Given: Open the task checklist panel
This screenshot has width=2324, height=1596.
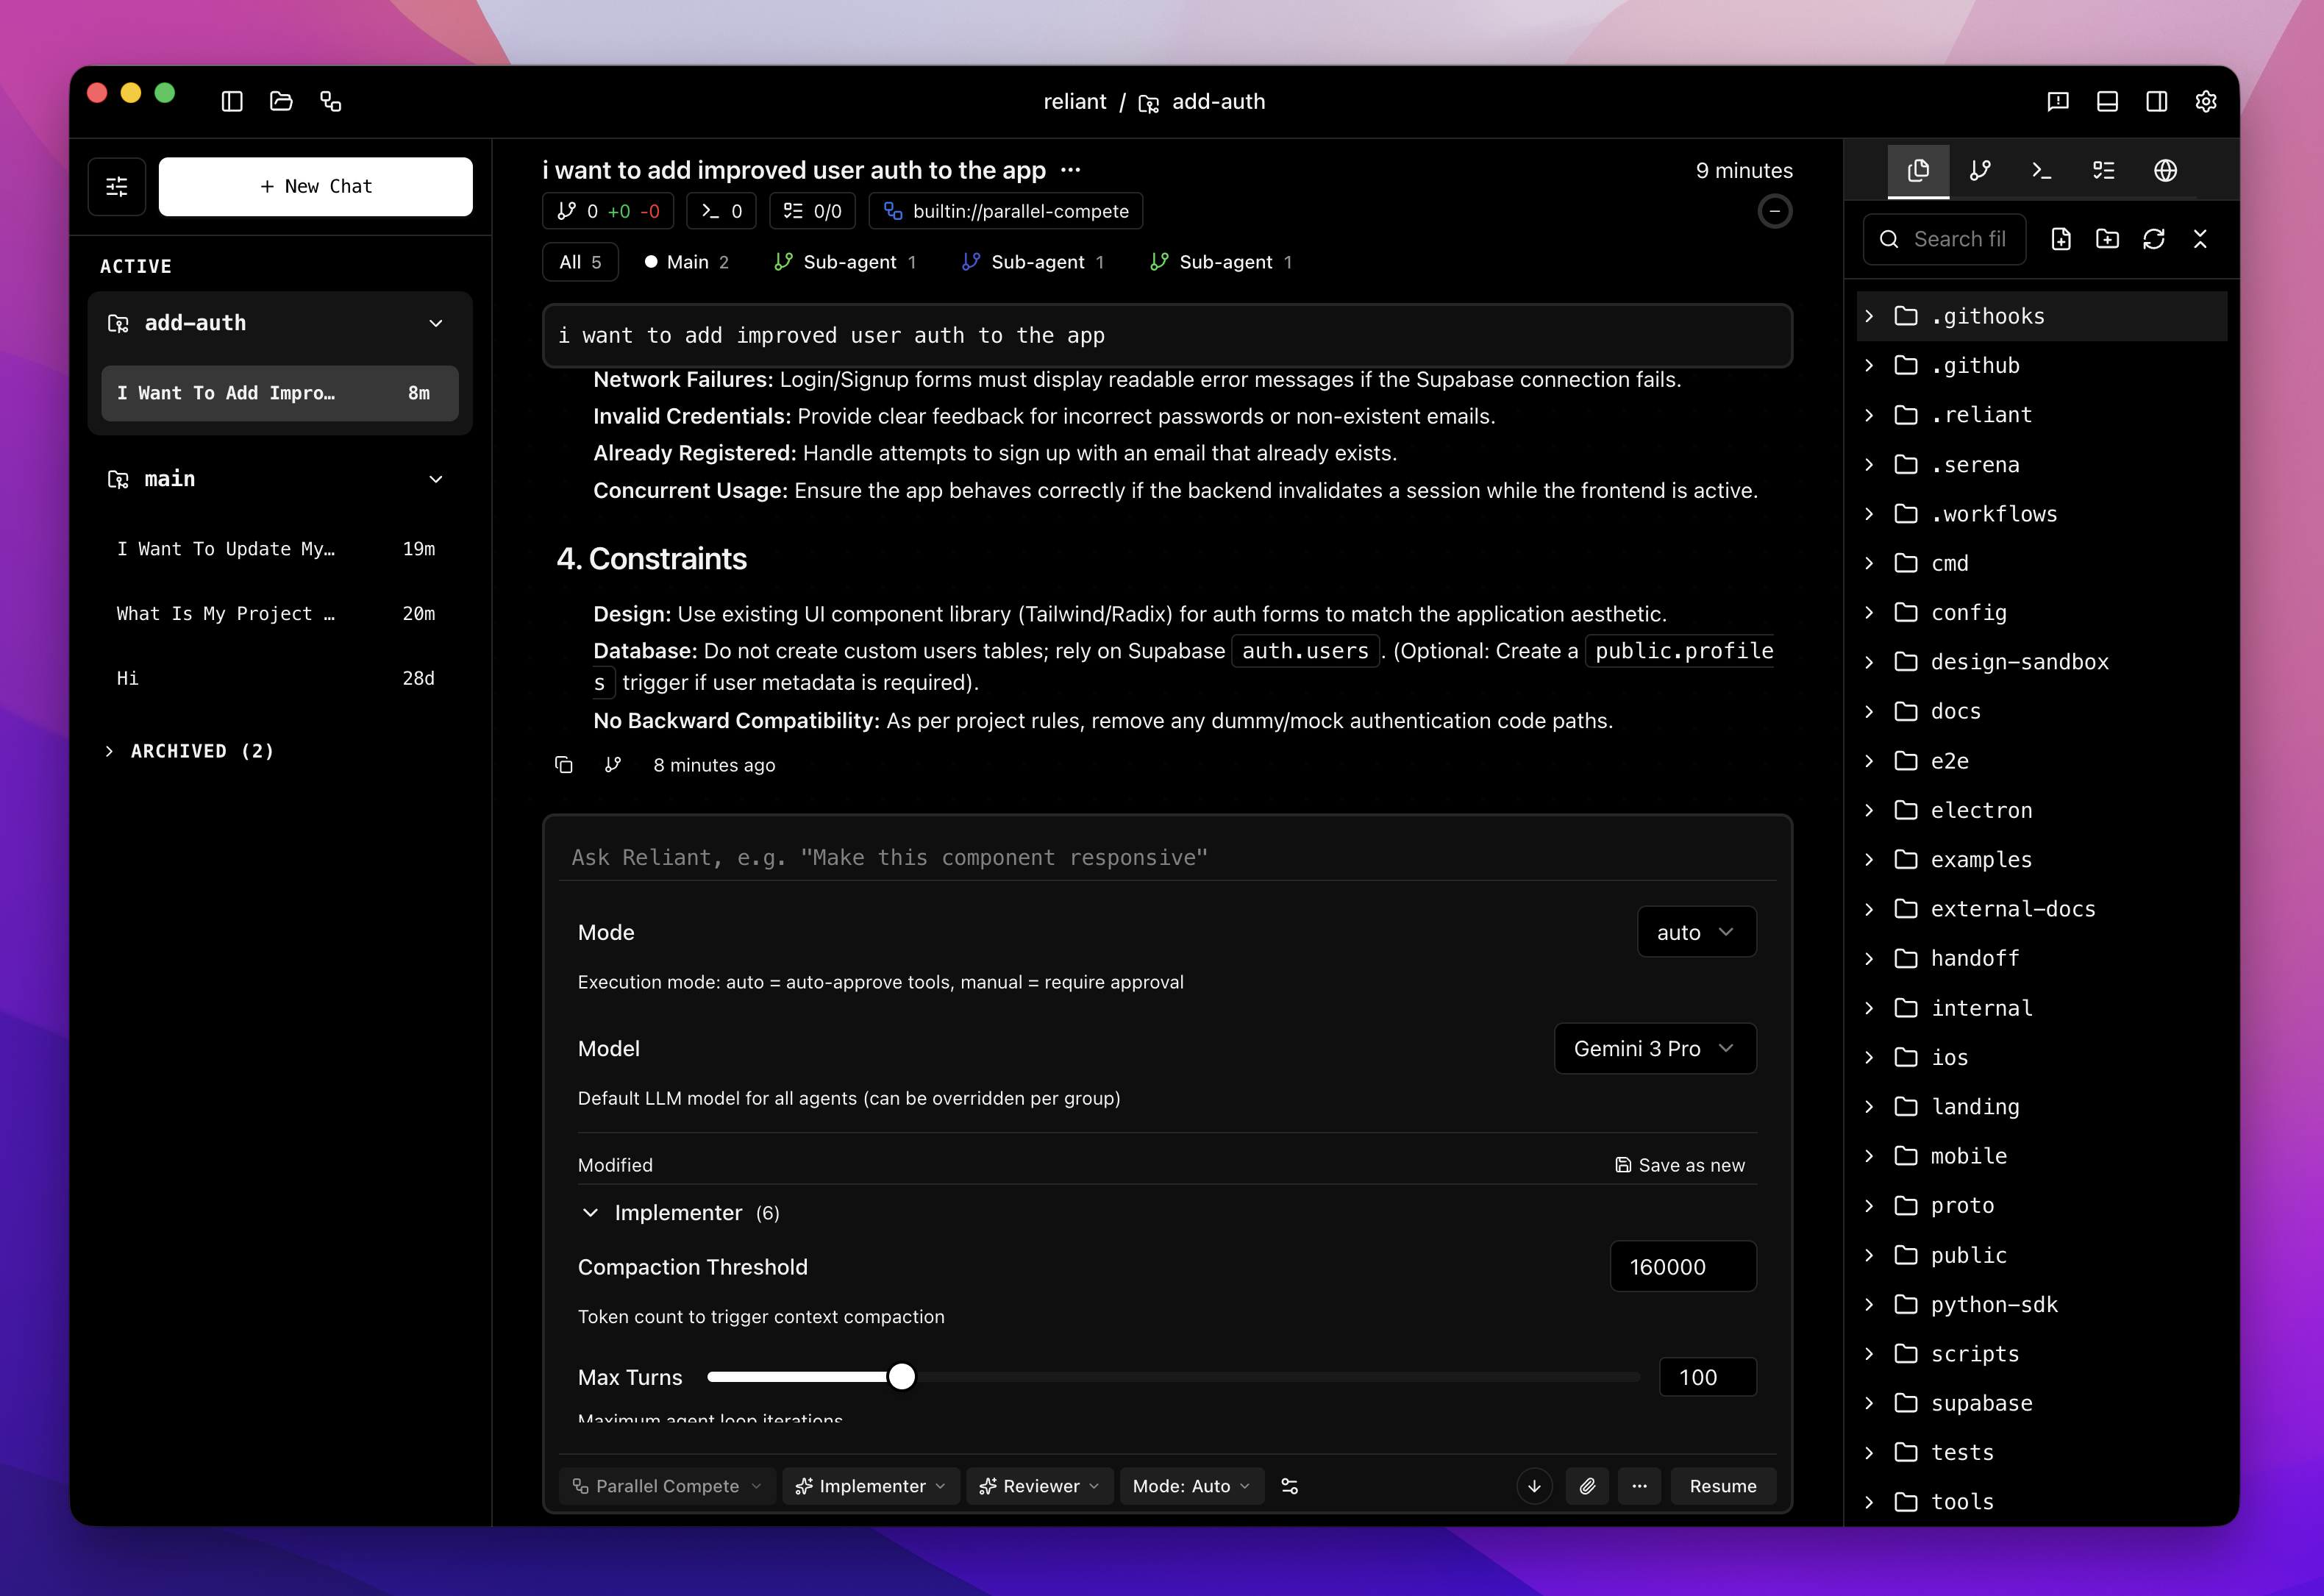Looking at the screenshot, I should pyautogui.click(x=2103, y=170).
